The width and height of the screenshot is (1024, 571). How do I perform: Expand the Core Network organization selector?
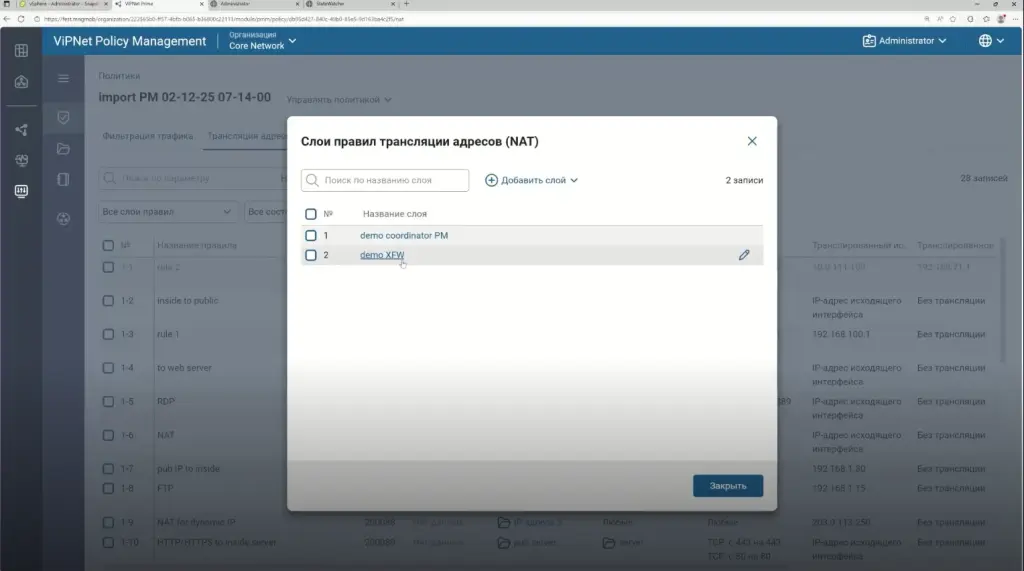click(x=262, y=41)
